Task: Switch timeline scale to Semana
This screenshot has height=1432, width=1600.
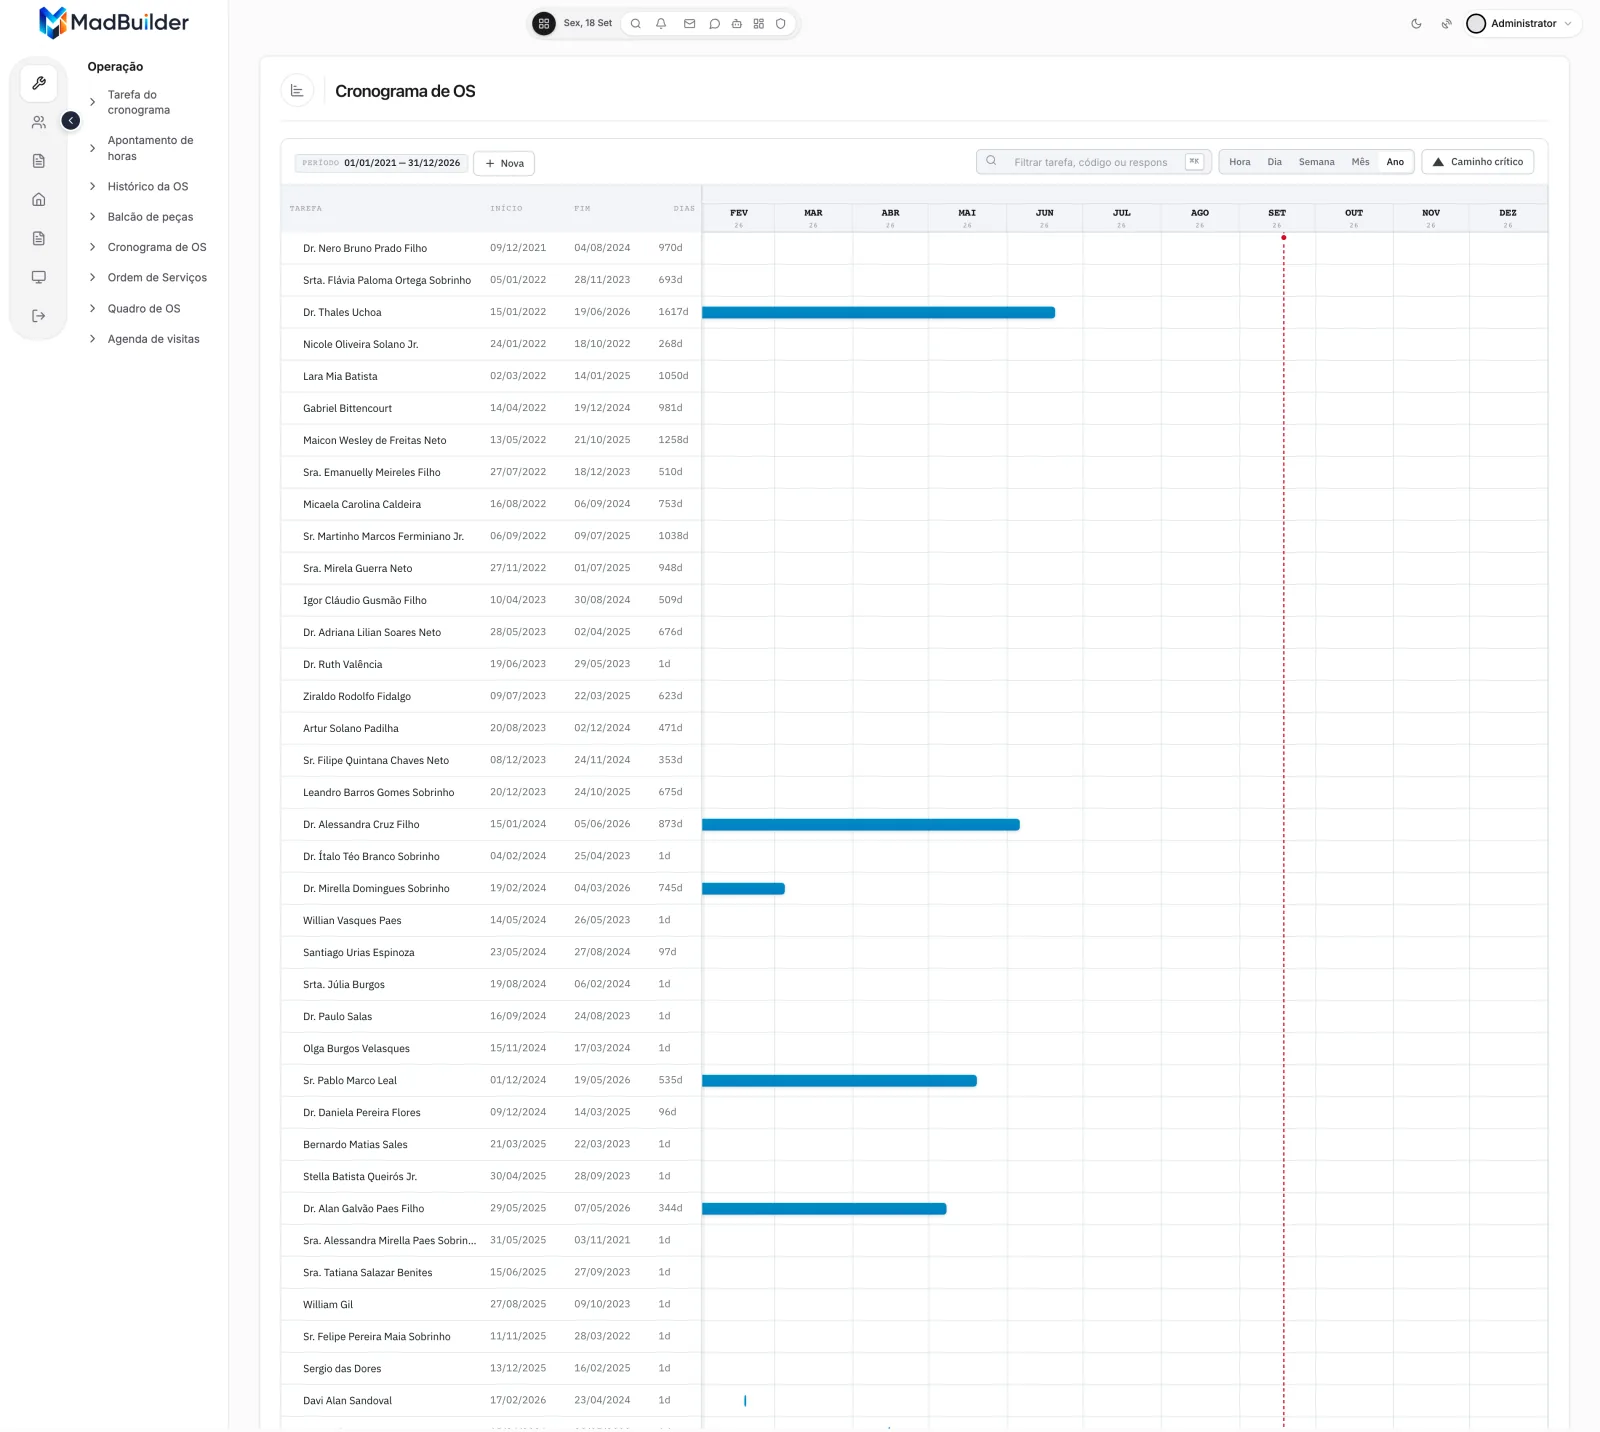Action: point(1316,162)
